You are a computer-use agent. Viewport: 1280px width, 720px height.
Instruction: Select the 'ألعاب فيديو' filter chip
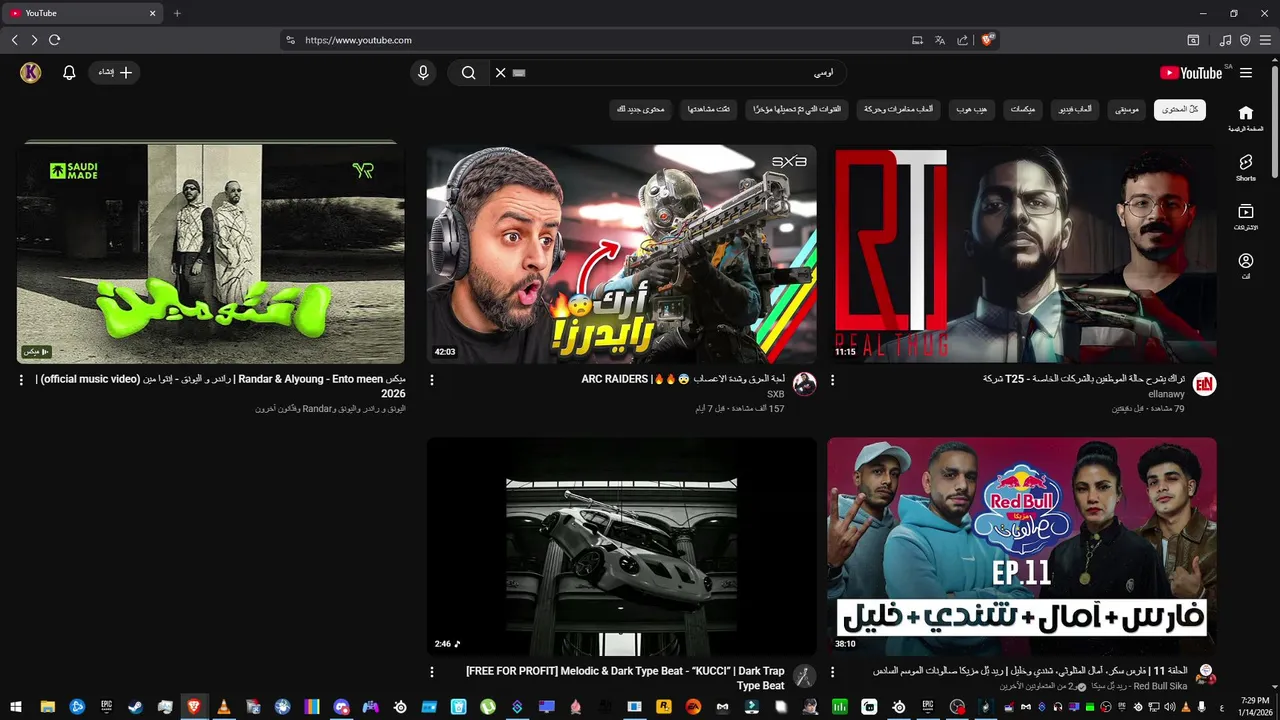pyautogui.click(x=1076, y=109)
